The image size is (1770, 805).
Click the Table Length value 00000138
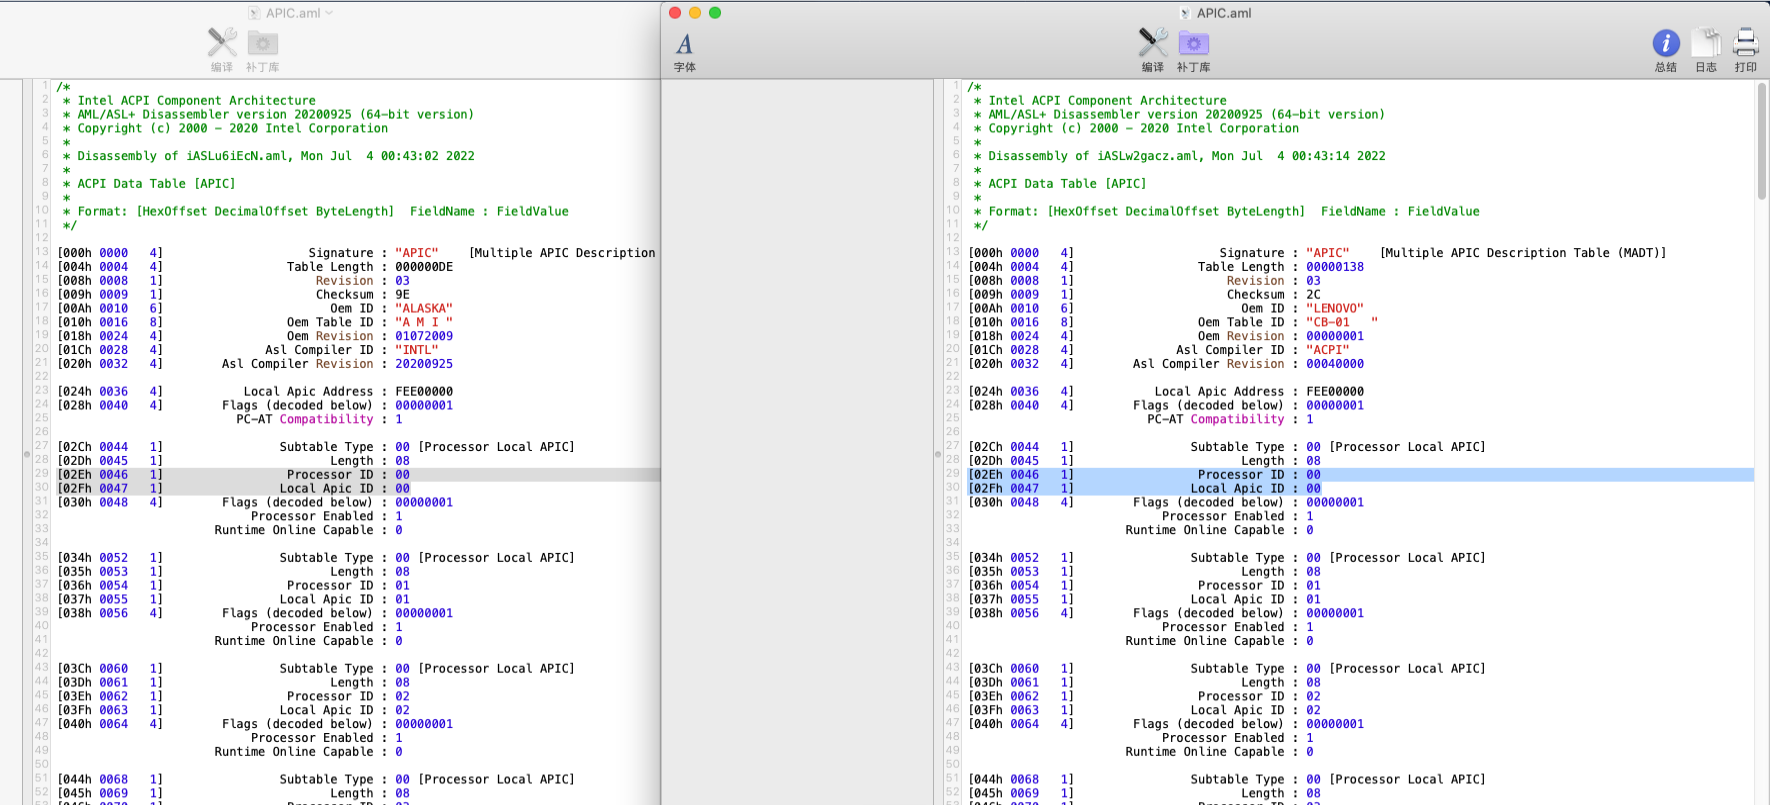[x=1334, y=267]
